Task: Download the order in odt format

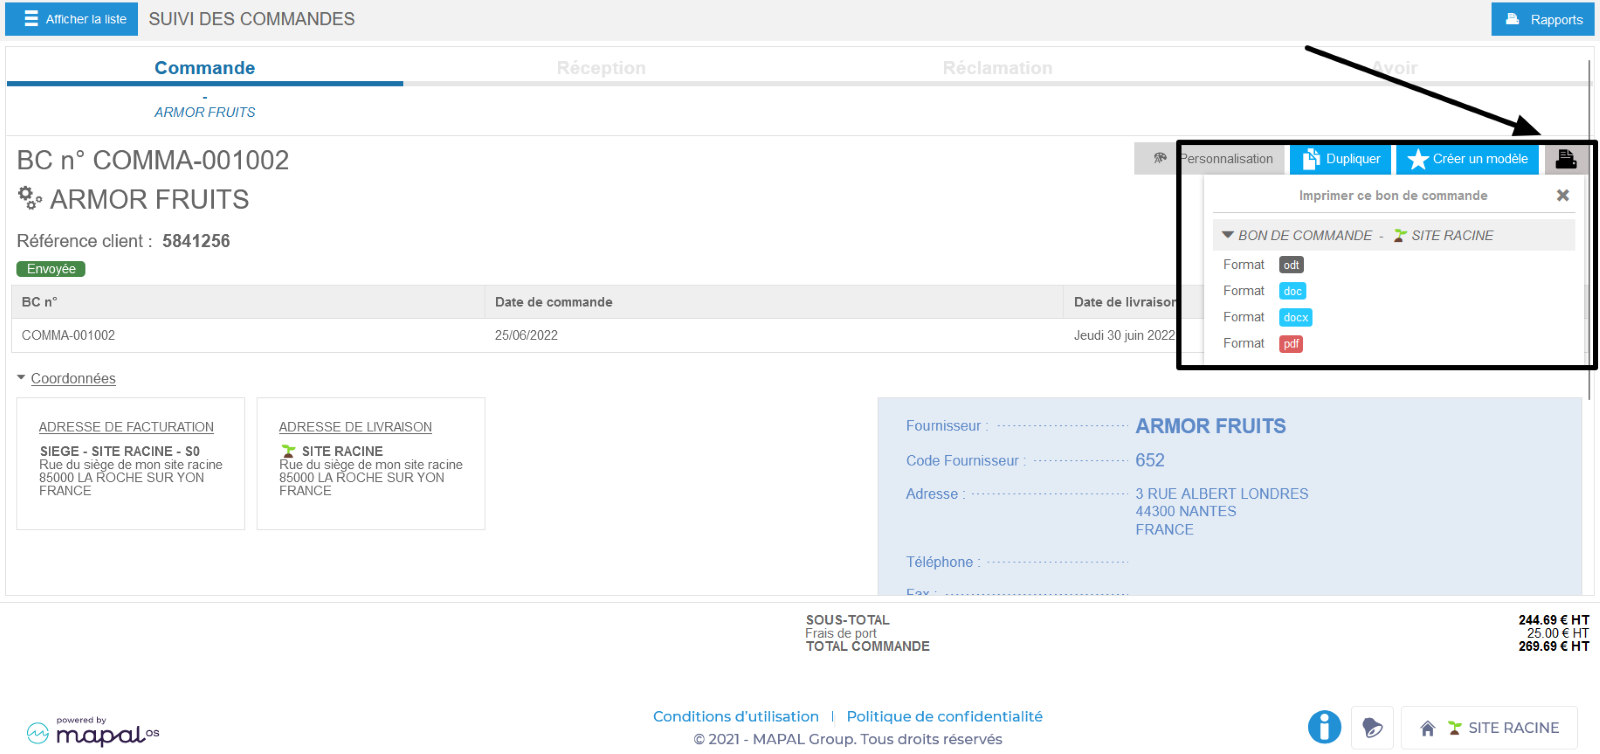Action: tap(1291, 265)
